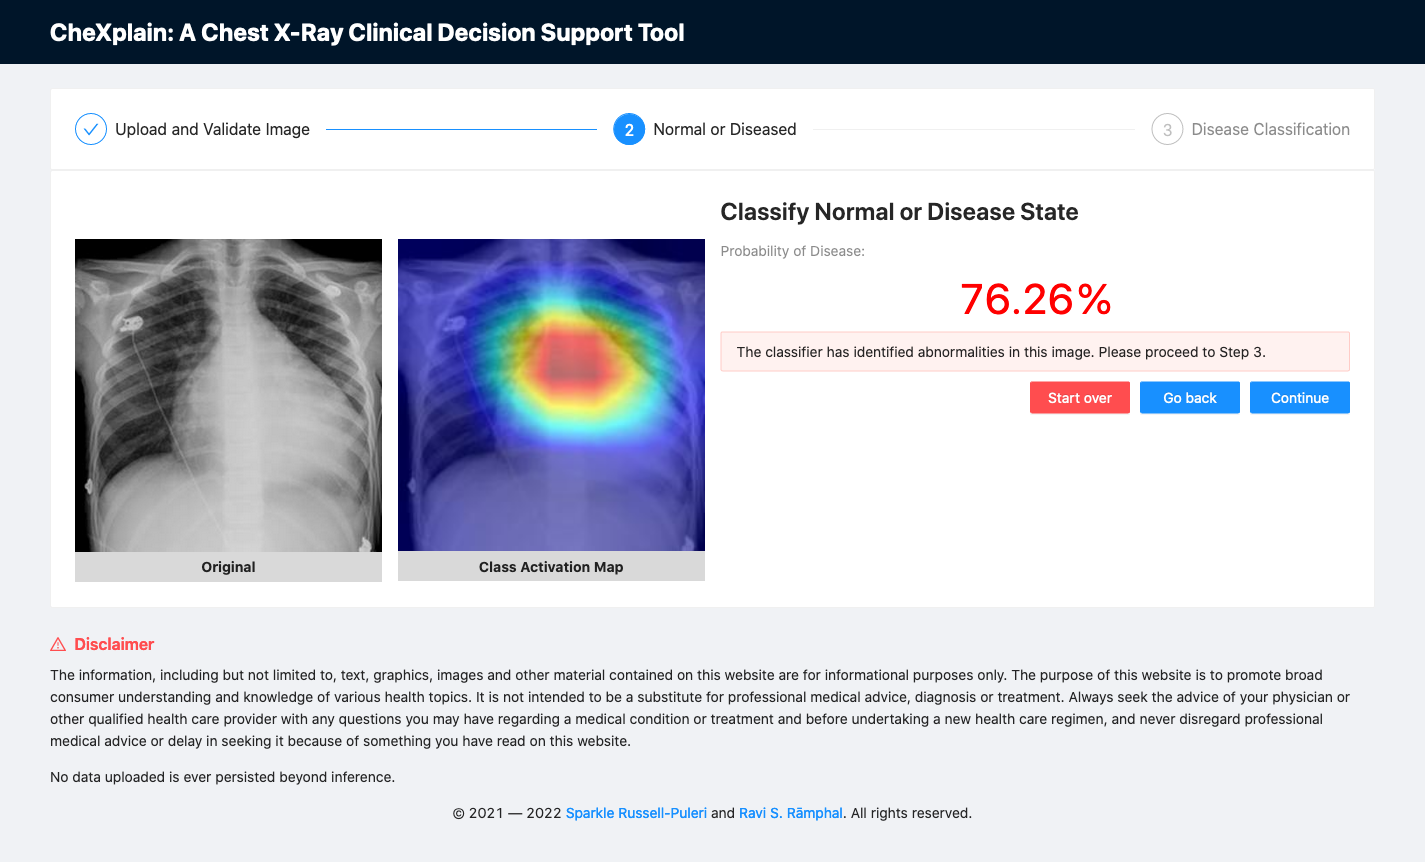This screenshot has width=1425, height=862.
Task: Continue to the next step
Action: pyautogui.click(x=1300, y=397)
